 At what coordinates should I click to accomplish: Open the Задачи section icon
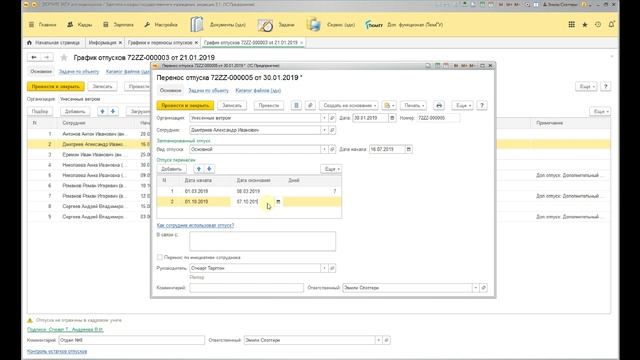pos(265,25)
